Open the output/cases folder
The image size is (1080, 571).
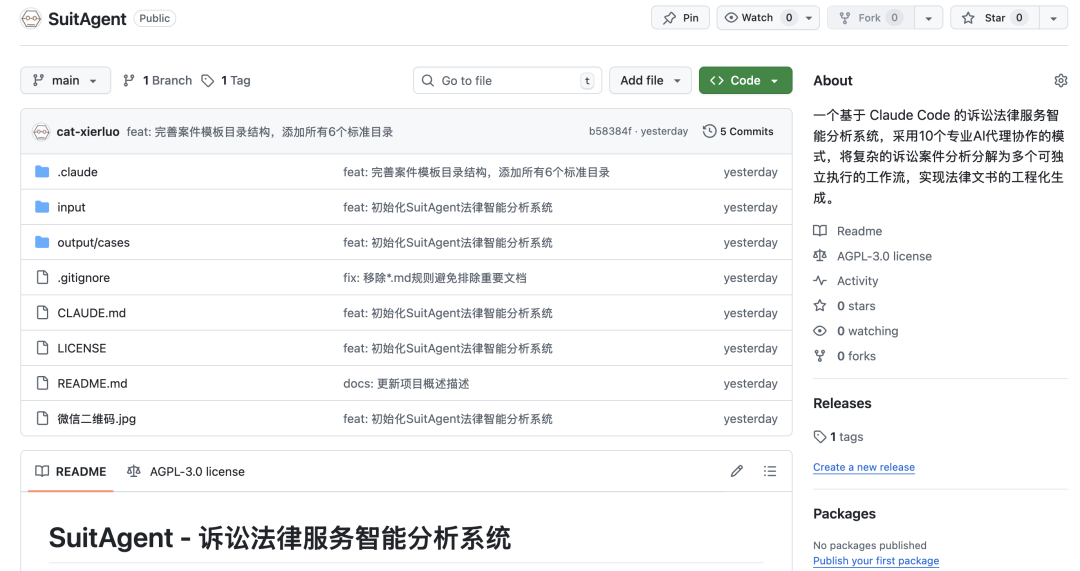coord(94,242)
